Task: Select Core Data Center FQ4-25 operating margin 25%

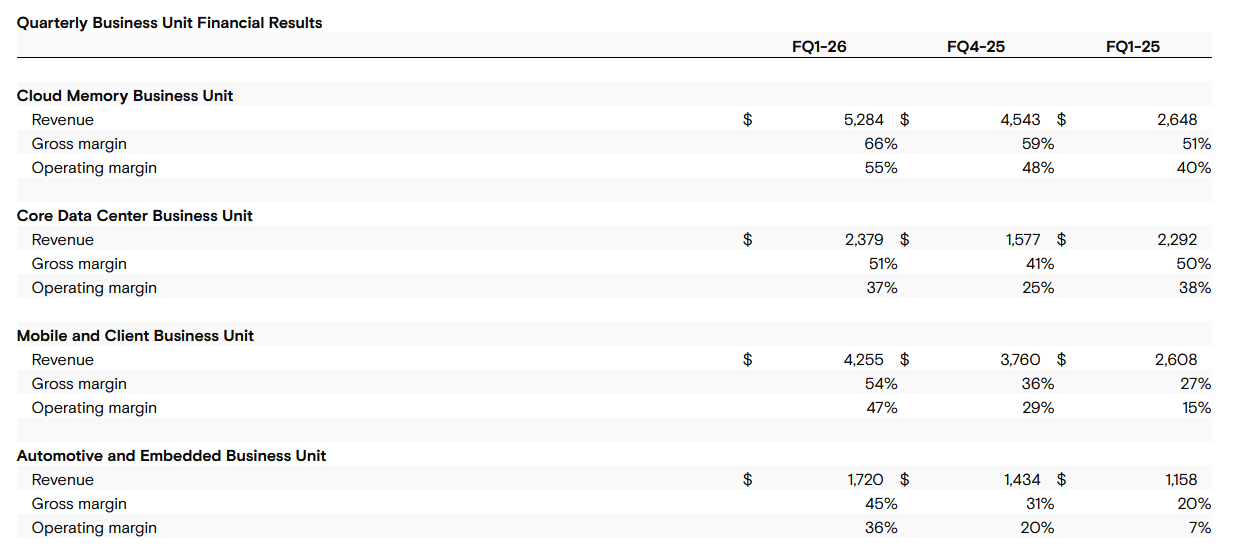Action: [1038, 288]
